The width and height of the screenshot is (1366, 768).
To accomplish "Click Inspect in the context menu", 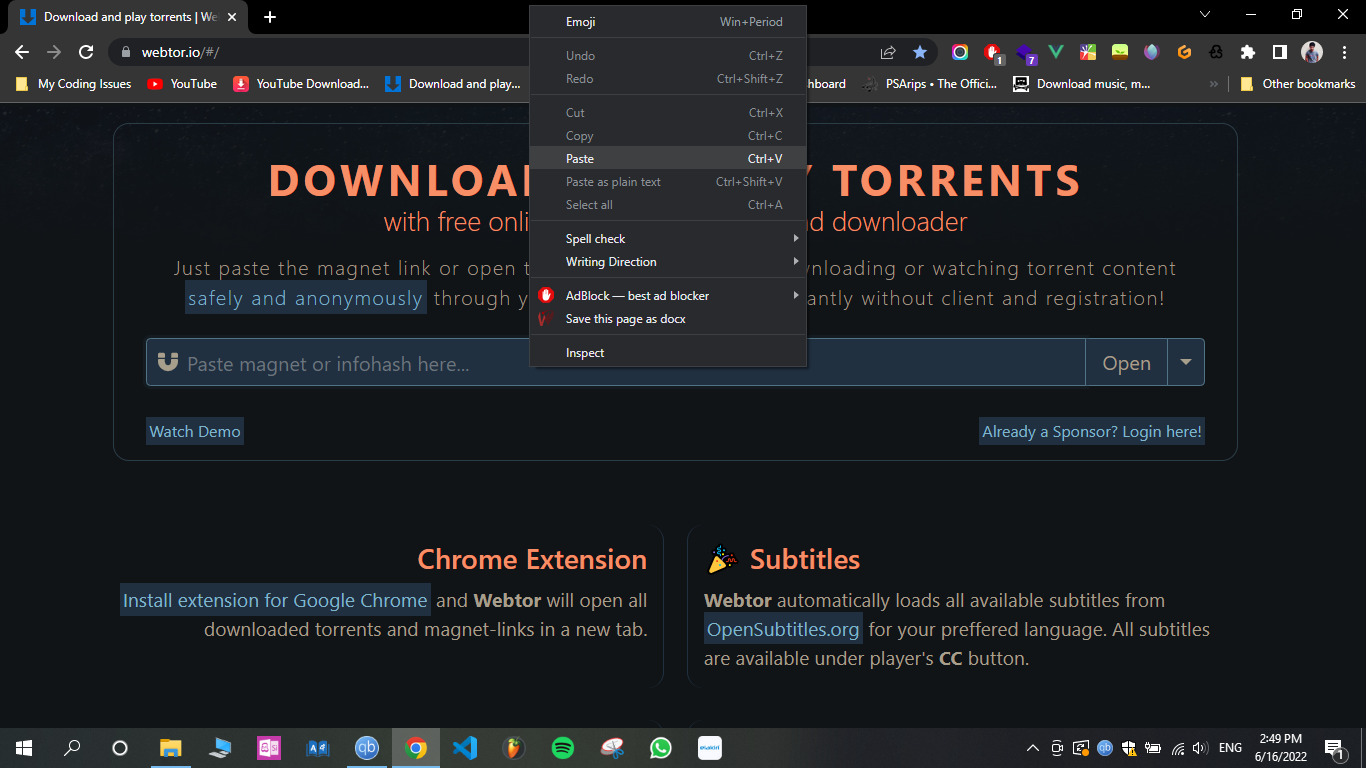I will pyautogui.click(x=668, y=353).
